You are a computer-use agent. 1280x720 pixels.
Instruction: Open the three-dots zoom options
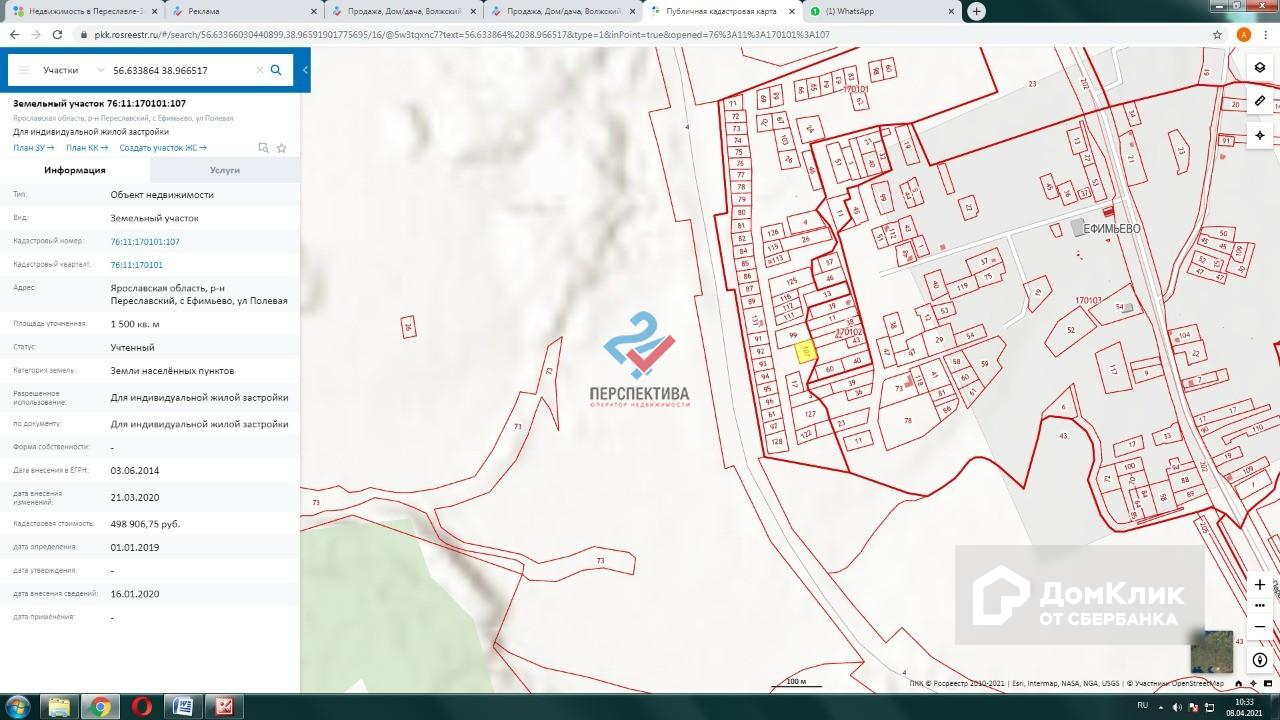[1260, 605]
